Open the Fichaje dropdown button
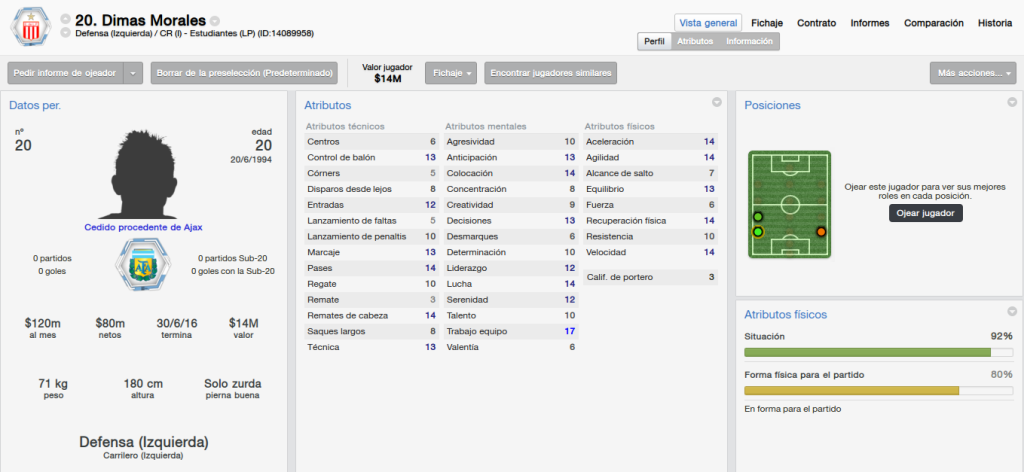The height and width of the screenshot is (472, 1024). coord(451,73)
